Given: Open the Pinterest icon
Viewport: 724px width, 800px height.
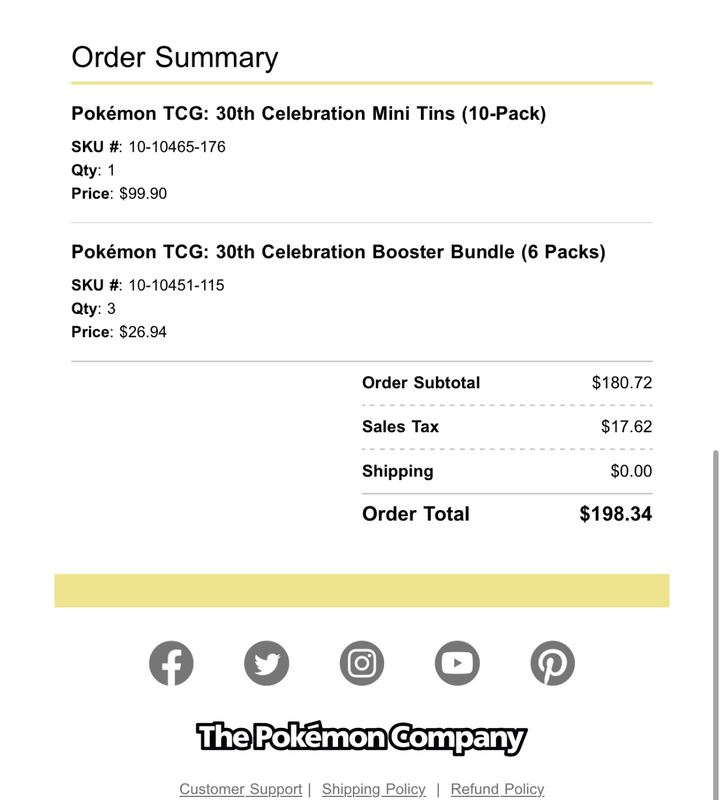Looking at the screenshot, I should tap(553, 663).
